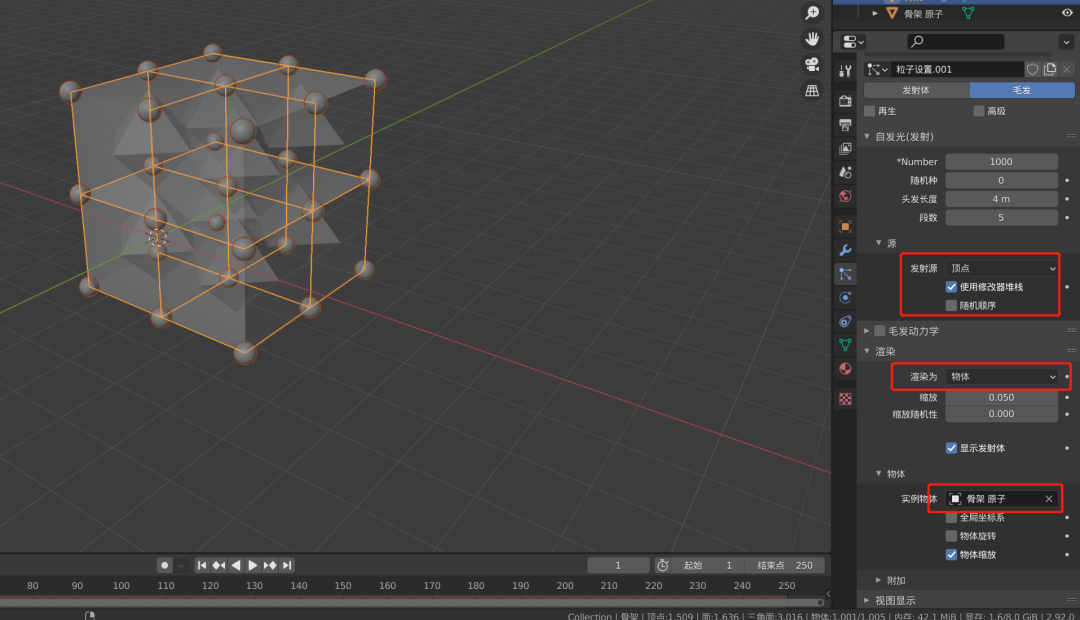Open the Render properties tab icon

pyautogui.click(x=845, y=101)
